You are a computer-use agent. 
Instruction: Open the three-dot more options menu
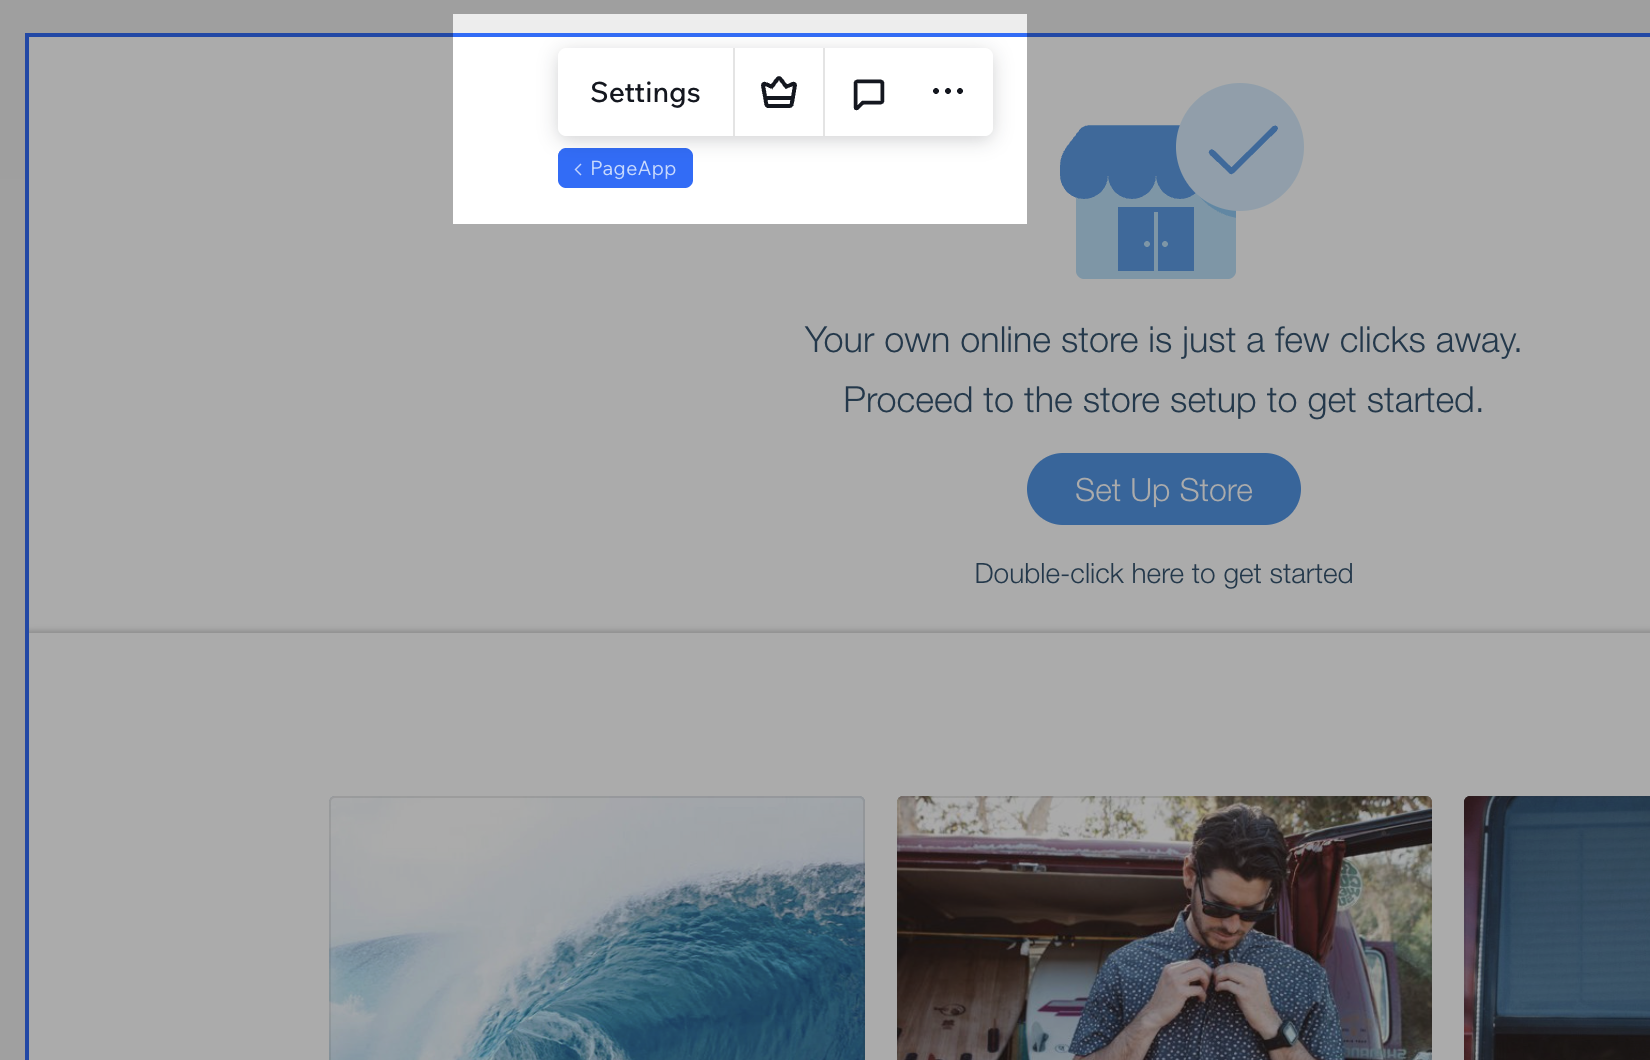947,91
